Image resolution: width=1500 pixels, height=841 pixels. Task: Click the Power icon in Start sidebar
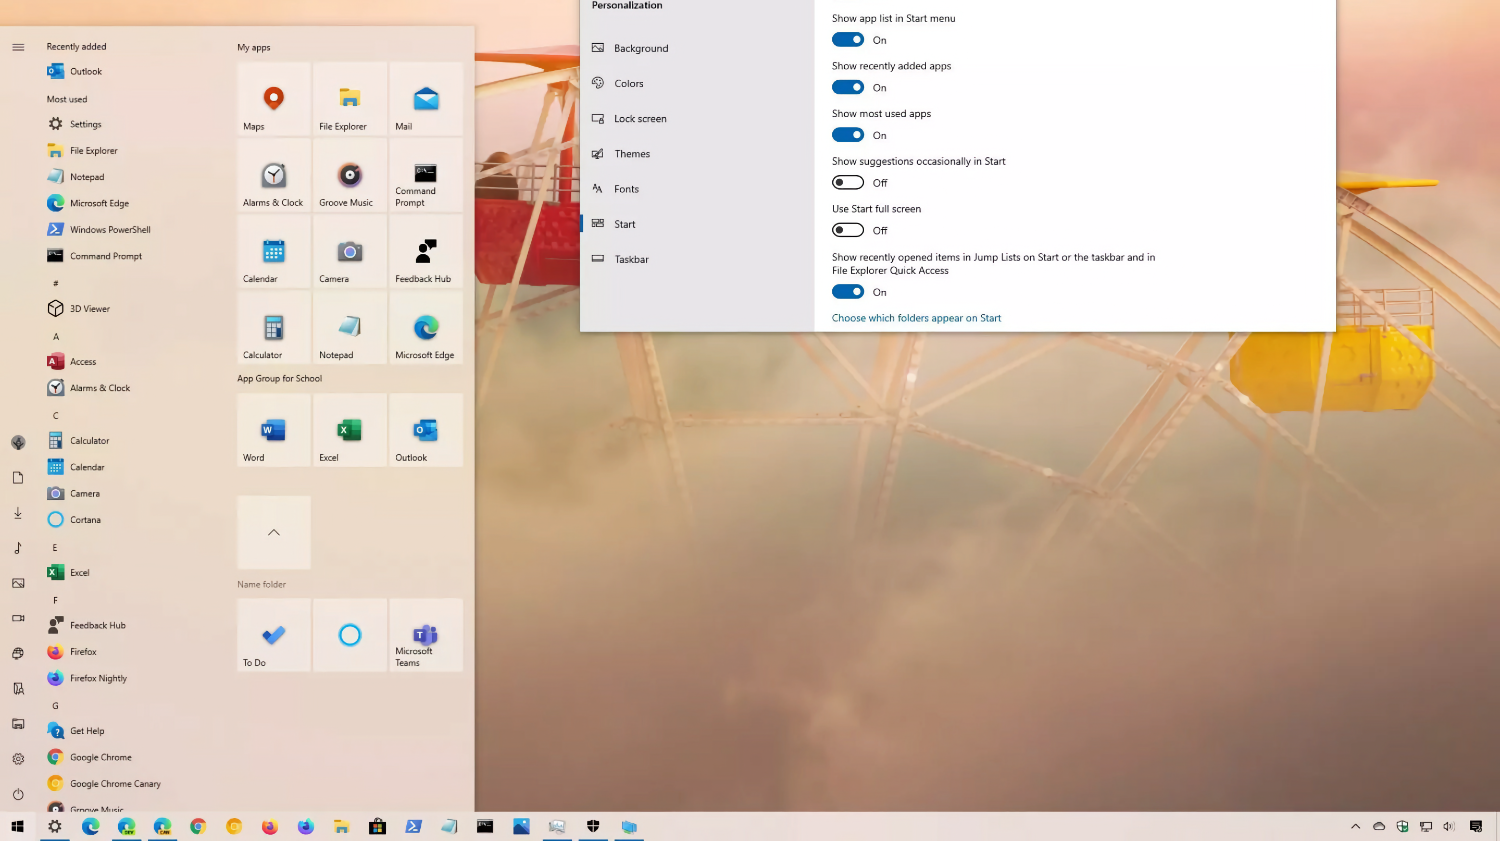pos(18,794)
